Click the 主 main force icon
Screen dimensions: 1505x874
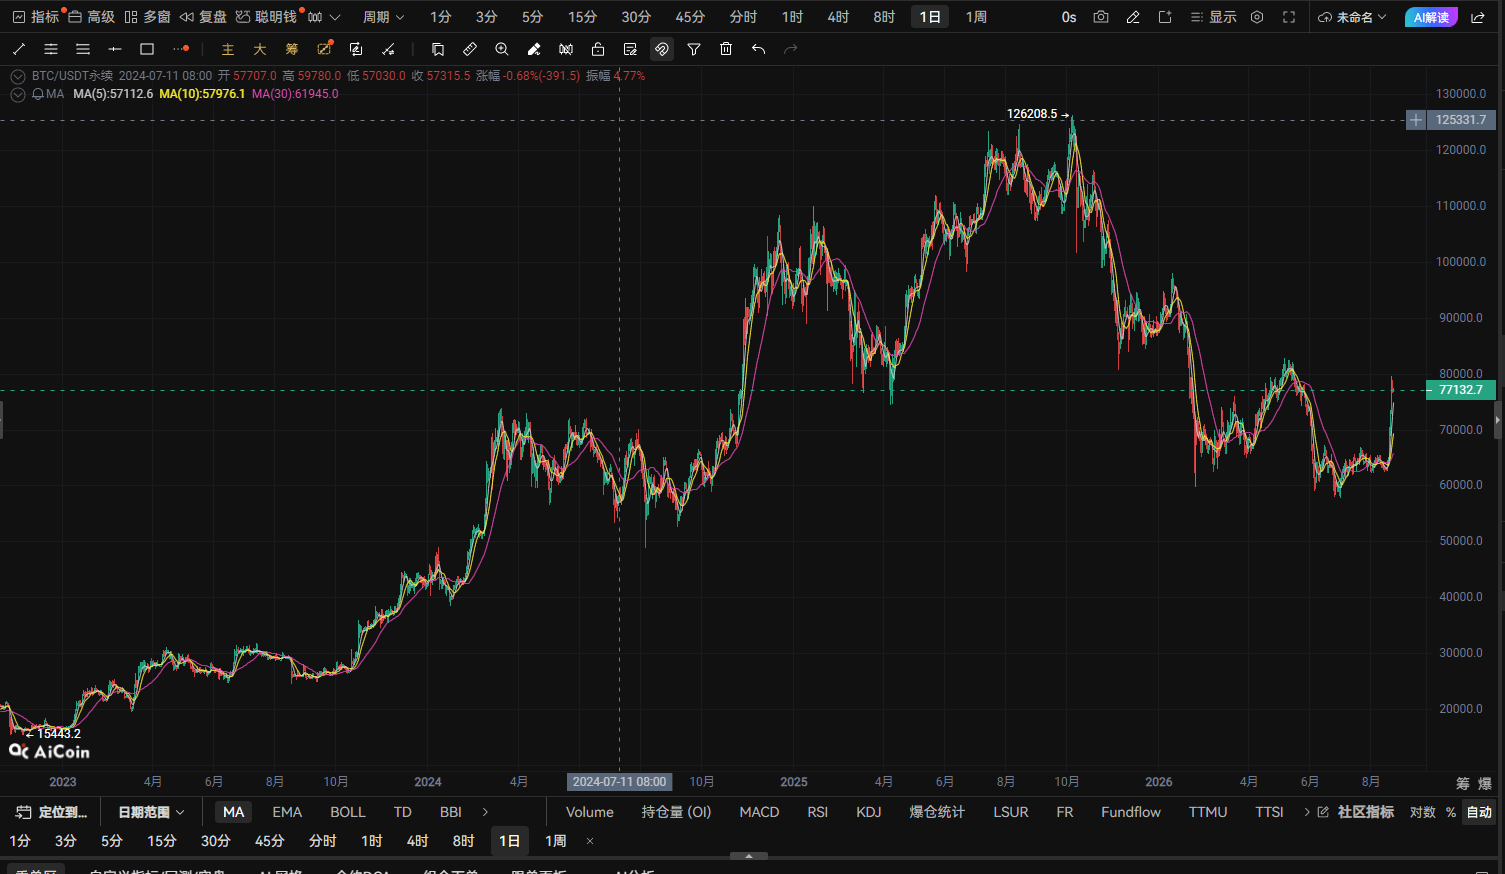(x=228, y=49)
